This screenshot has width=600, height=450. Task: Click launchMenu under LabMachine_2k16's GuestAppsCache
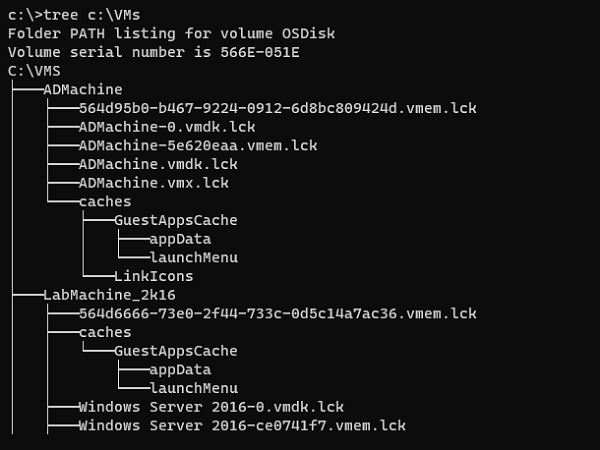(x=193, y=388)
